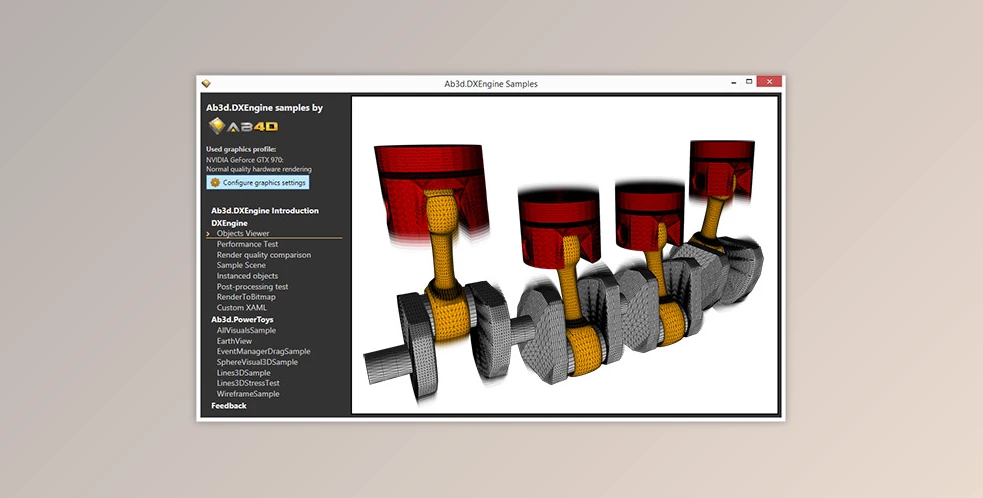The width and height of the screenshot is (983, 498).
Task: Minimize the Ab3d.DXEngine Samples window
Action: point(733,82)
